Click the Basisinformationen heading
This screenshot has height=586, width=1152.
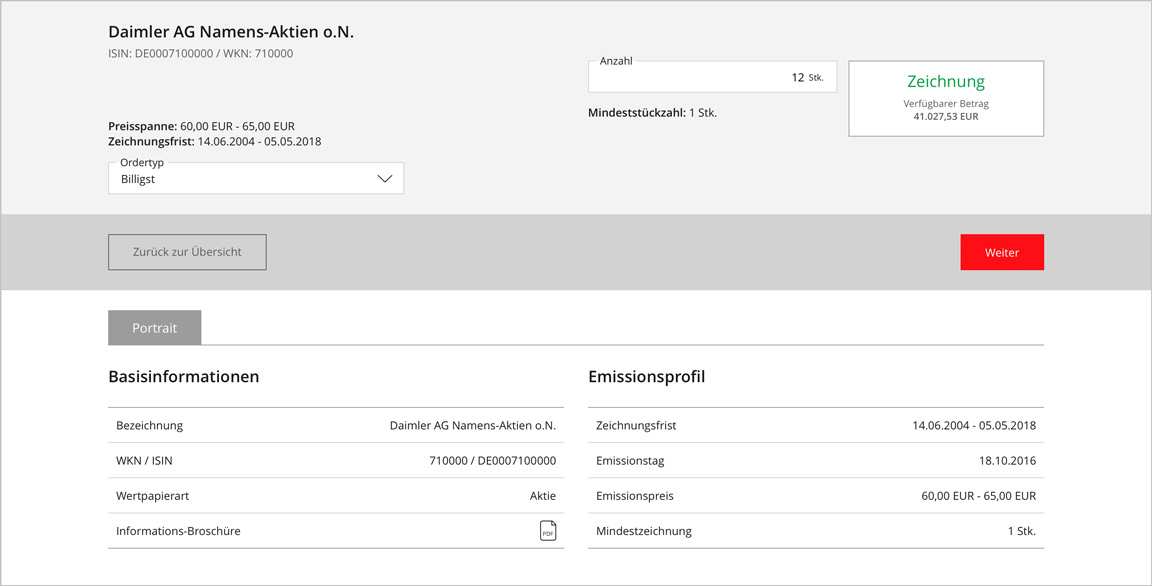184,377
